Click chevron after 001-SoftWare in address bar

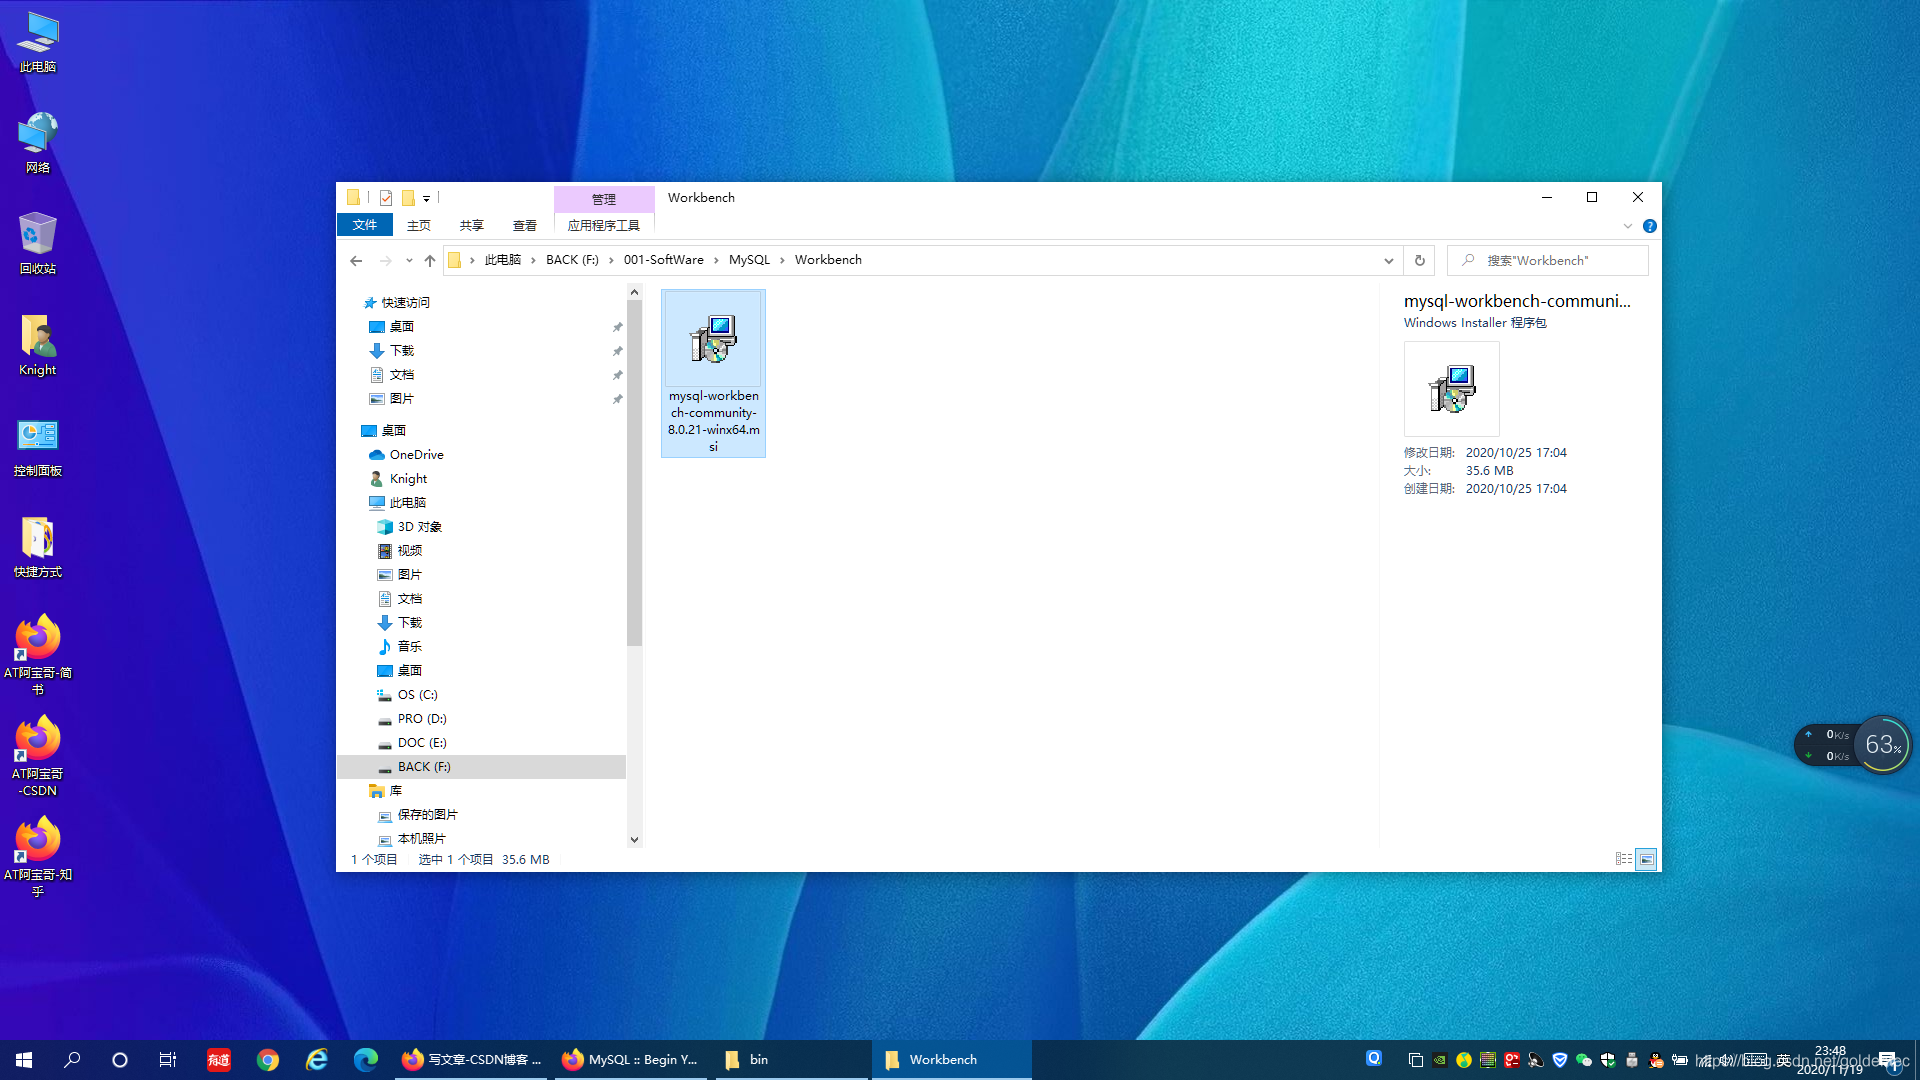716,260
